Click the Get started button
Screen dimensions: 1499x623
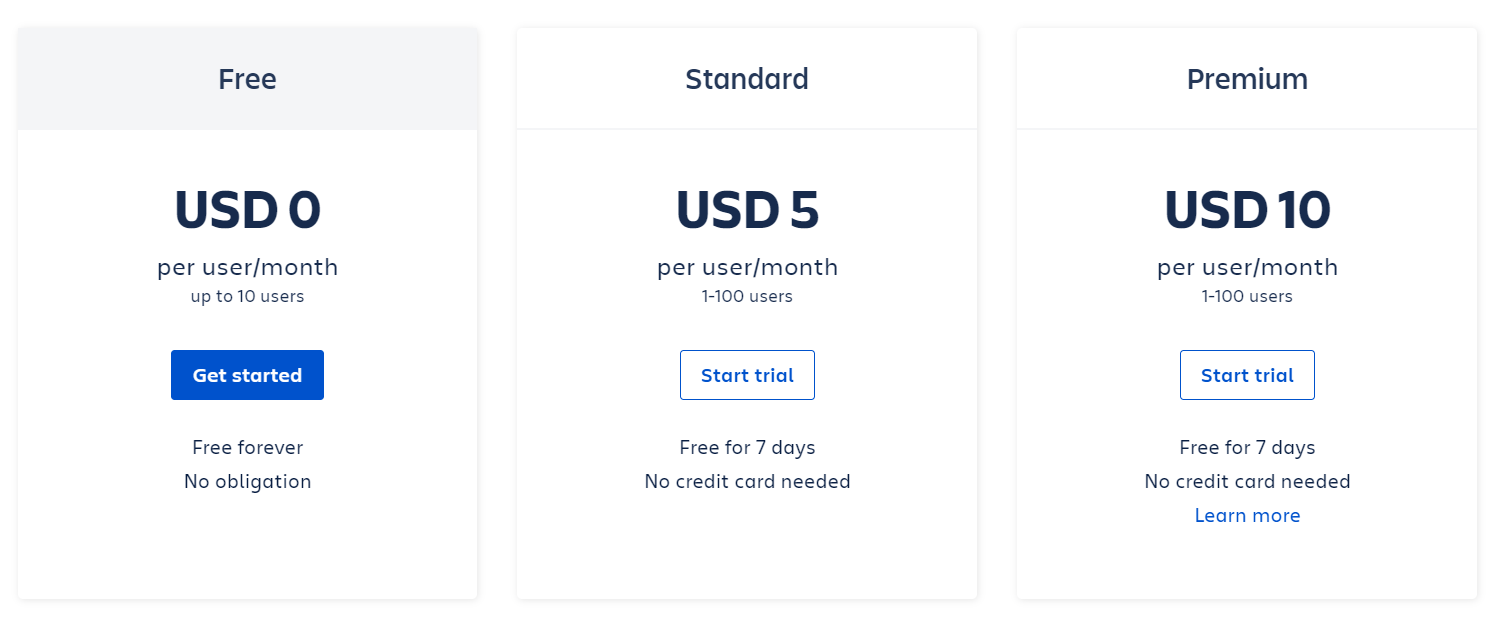(247, 375)
